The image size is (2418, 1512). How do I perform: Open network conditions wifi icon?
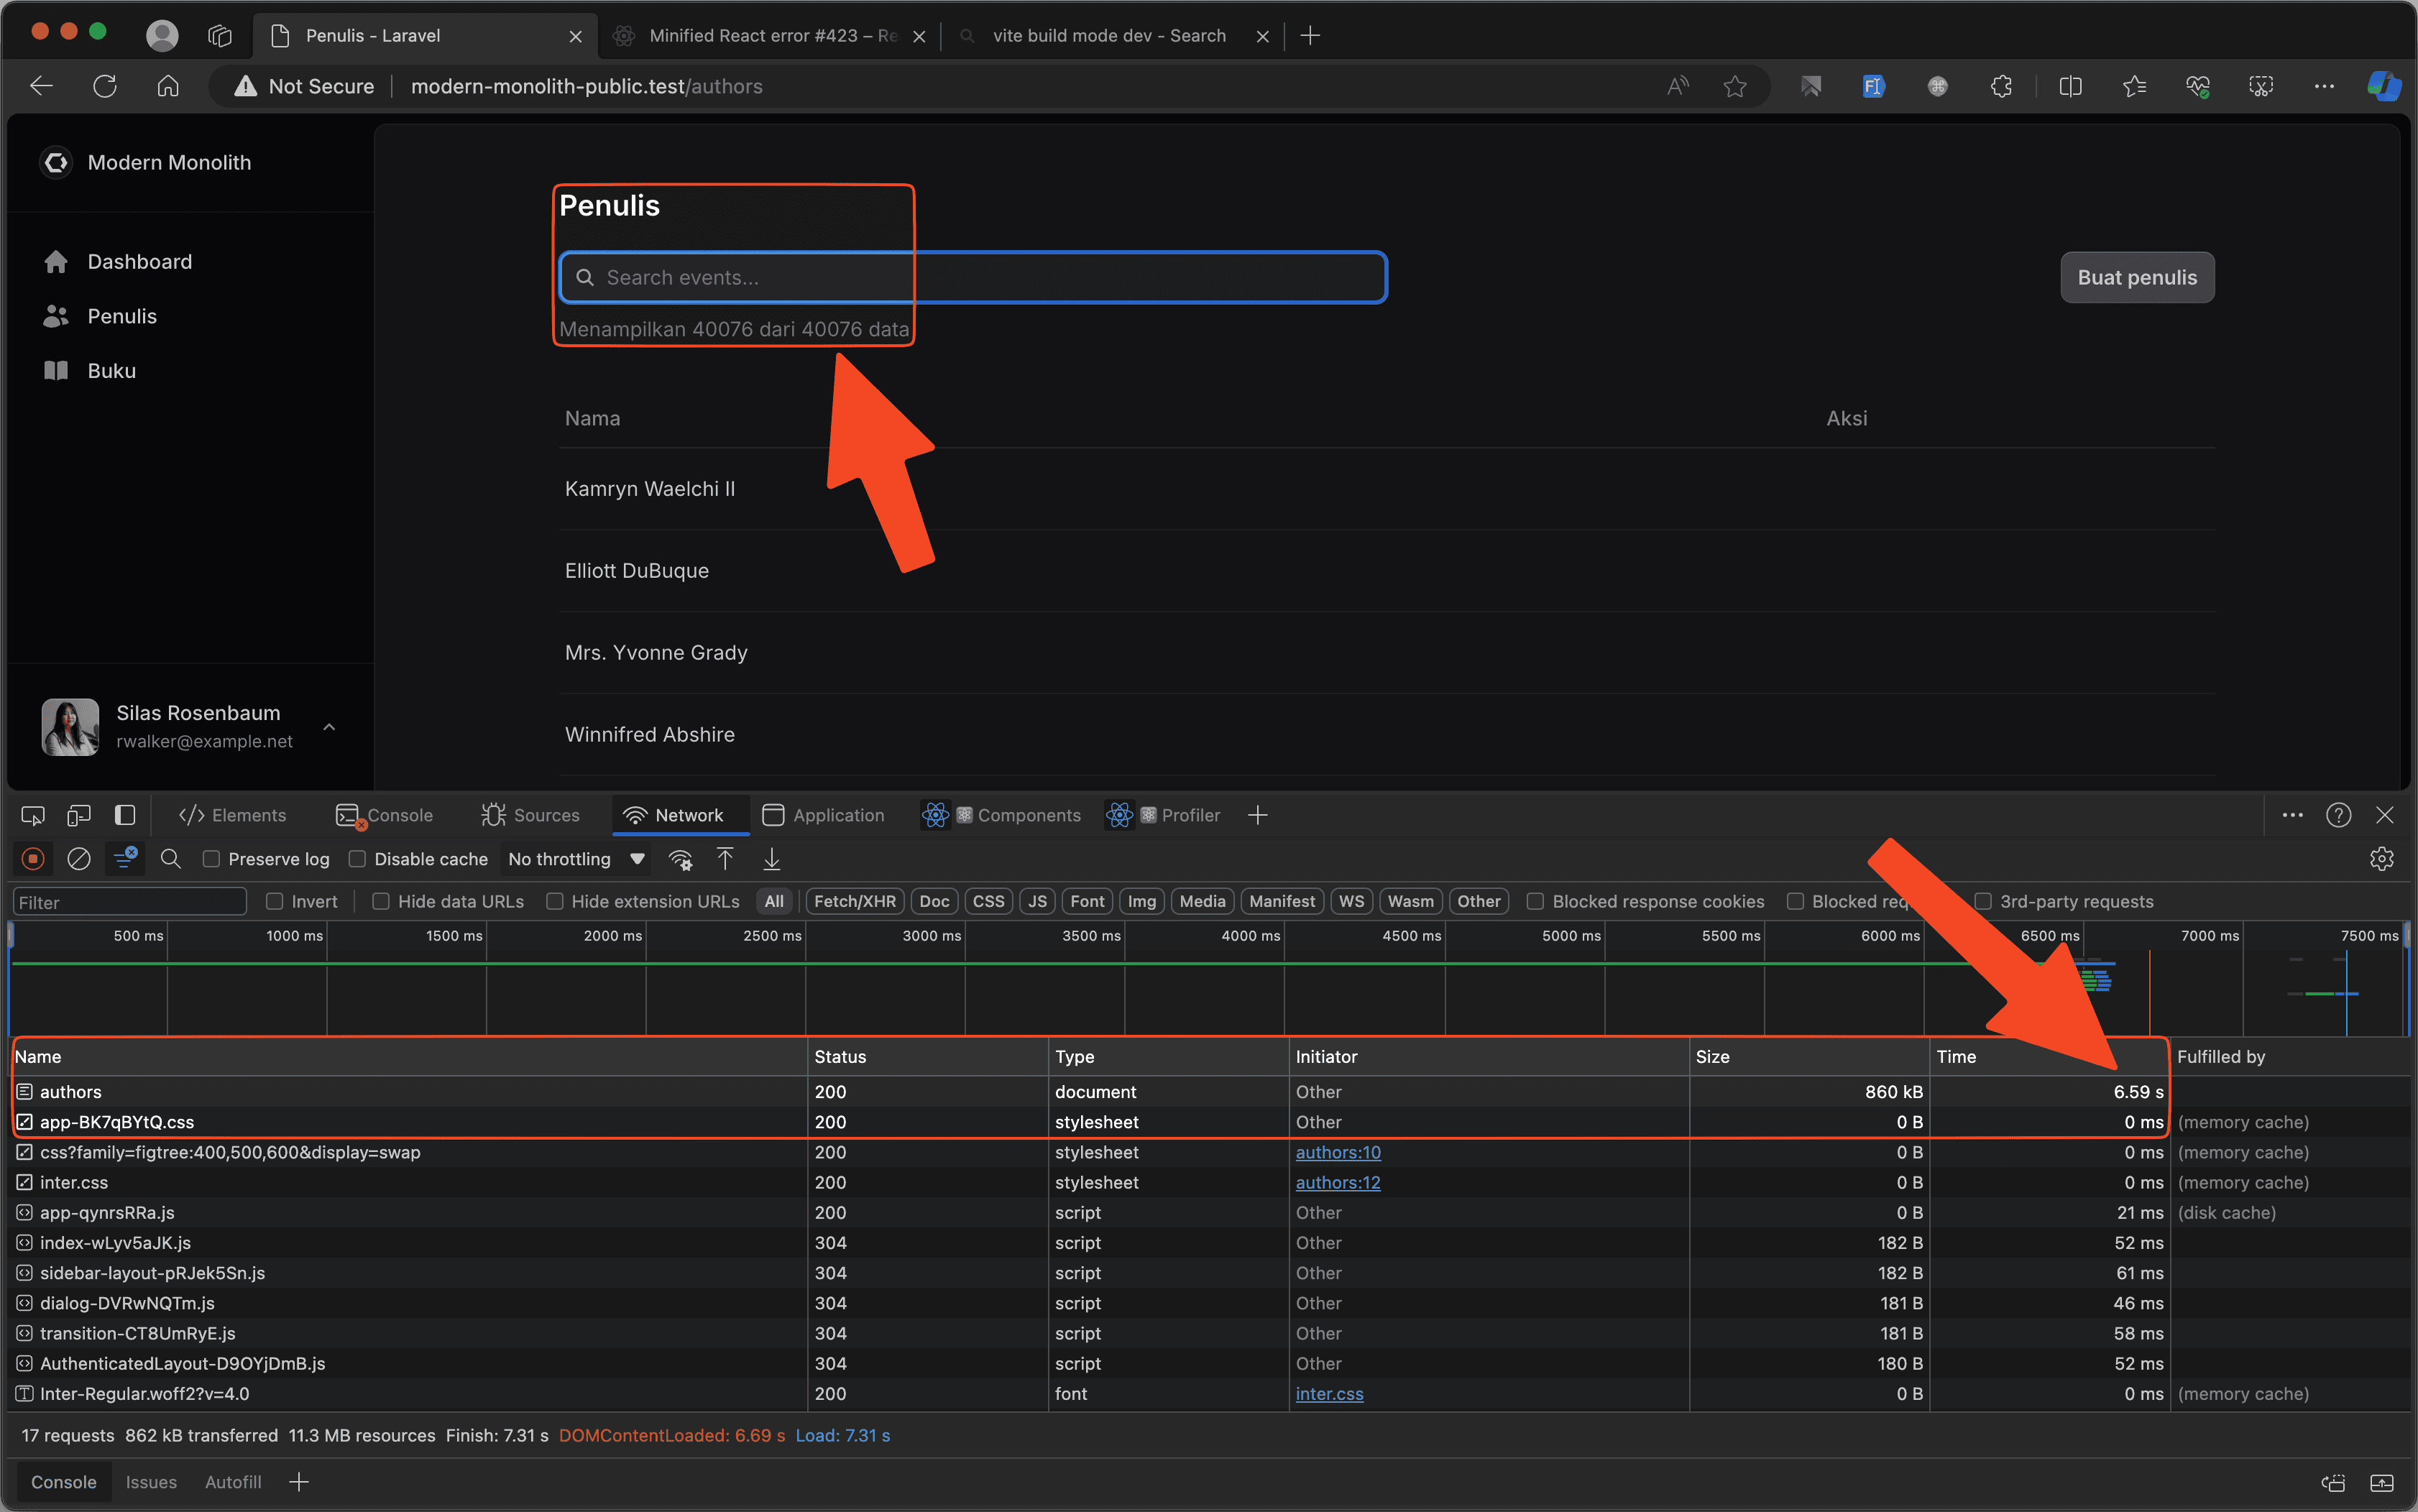coord(681,859)
